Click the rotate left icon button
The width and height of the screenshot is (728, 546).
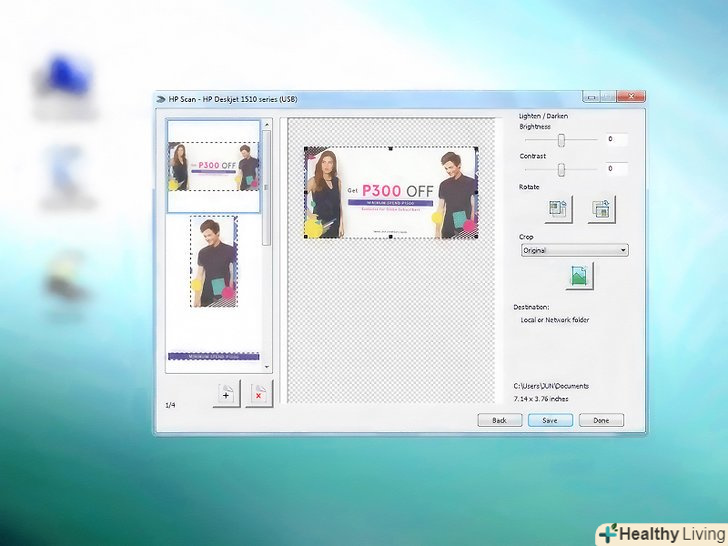[558, 209]
